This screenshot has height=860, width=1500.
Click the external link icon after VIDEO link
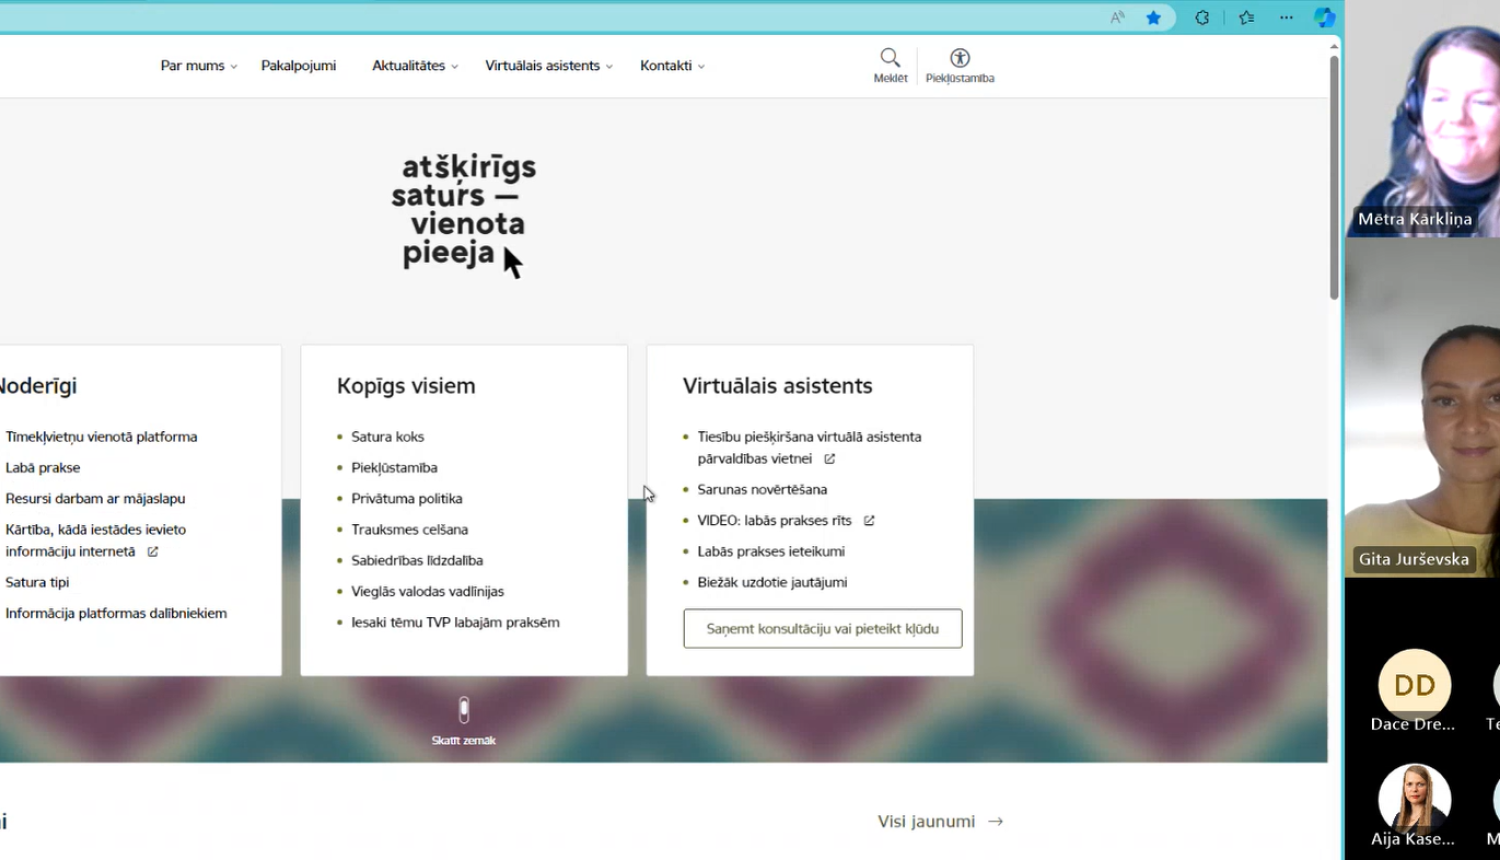(869, 520)
